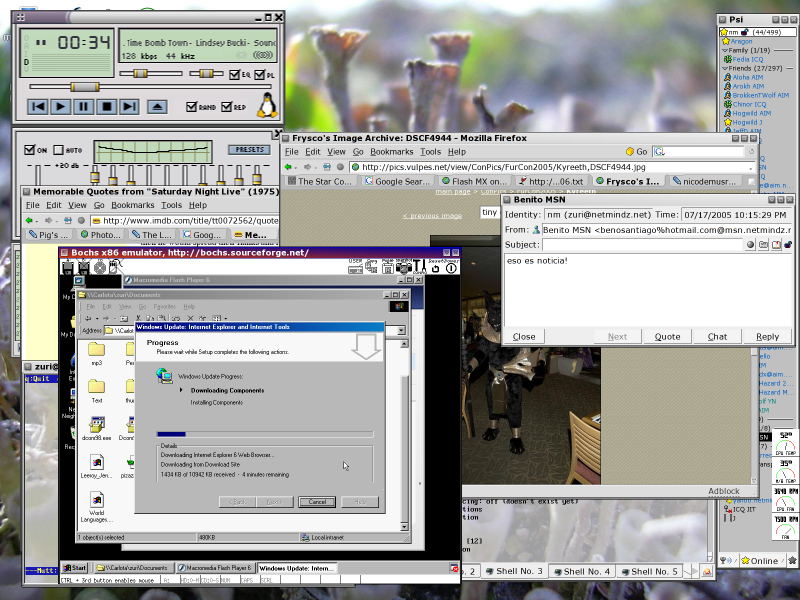Image resolution: width=800 pixels, height=600 pixels.
Task: Click the power icon on the Bochs toolbar
Action: point(452,268)
